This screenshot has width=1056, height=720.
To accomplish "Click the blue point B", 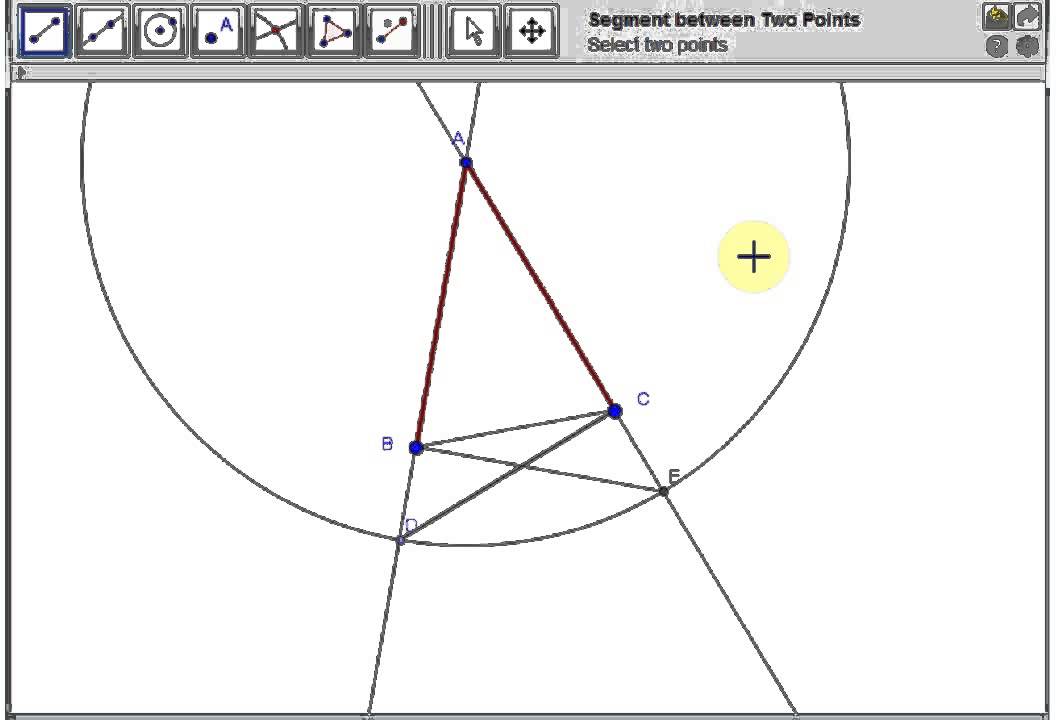I will (416, 447).
